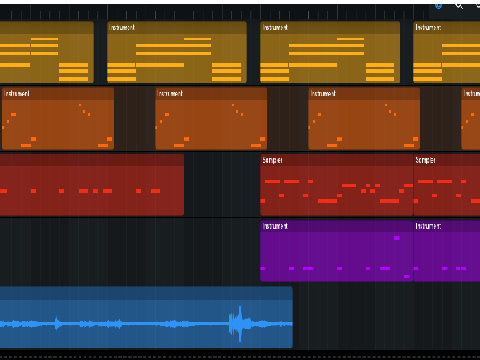Select the first full red Sampler clip

tap(337, 185)
